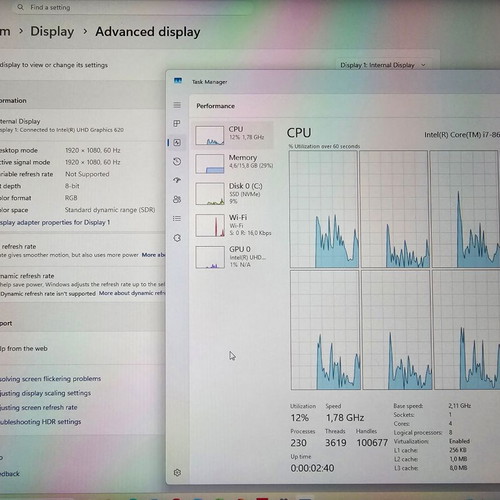Open Details list icon in sidebar

[x=177, y=218]
